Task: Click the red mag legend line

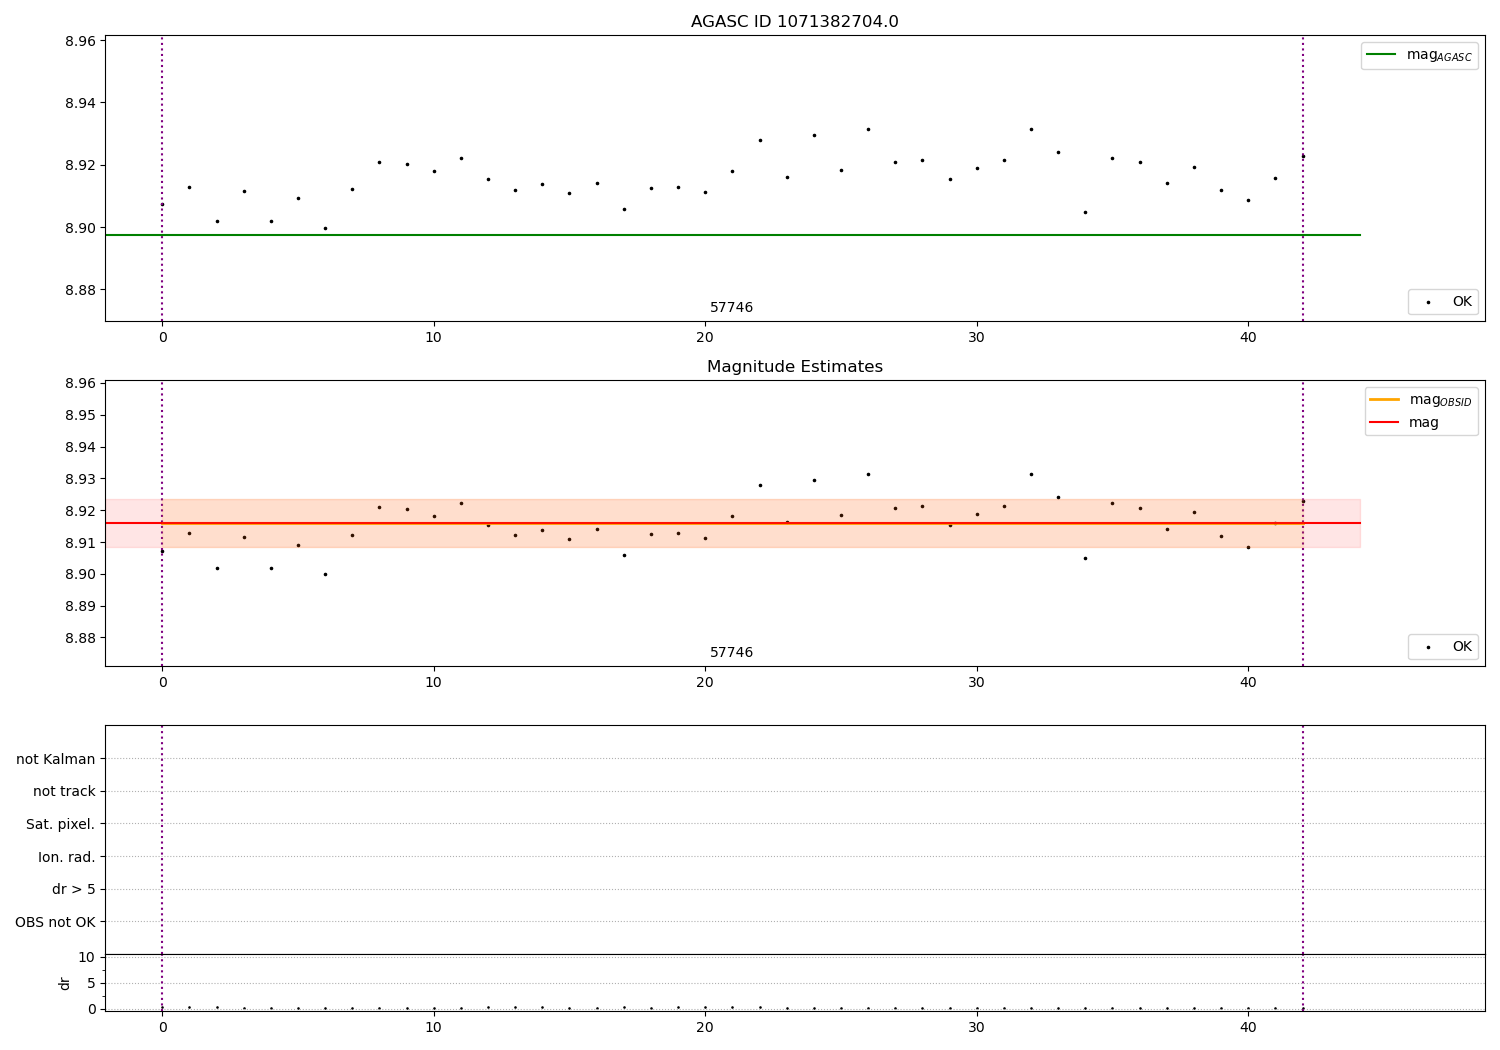Action: pyautogui.click(x=1384, y=422)
